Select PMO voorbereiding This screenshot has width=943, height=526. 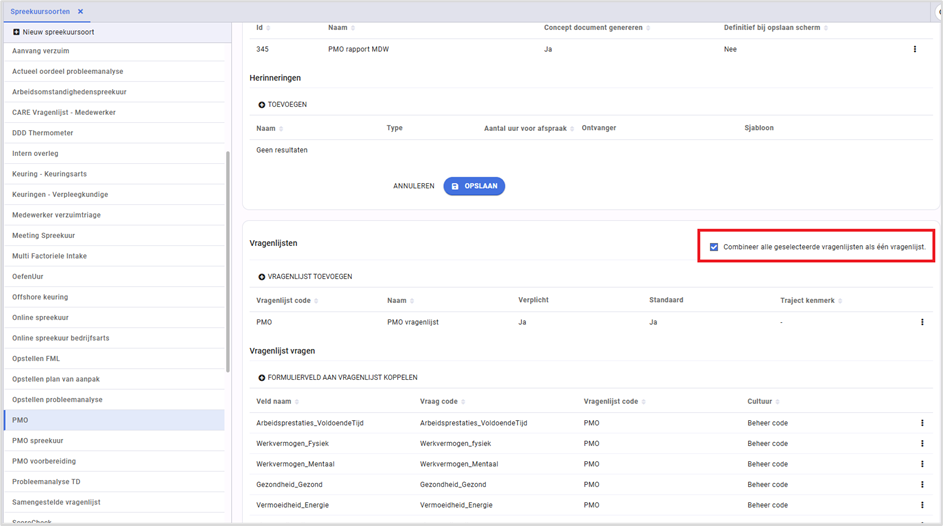click(114, 461)
